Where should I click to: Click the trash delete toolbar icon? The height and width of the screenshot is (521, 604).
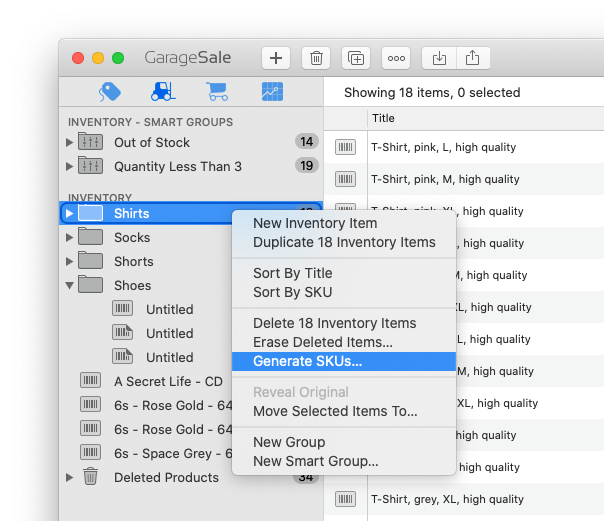pos(316,58)
